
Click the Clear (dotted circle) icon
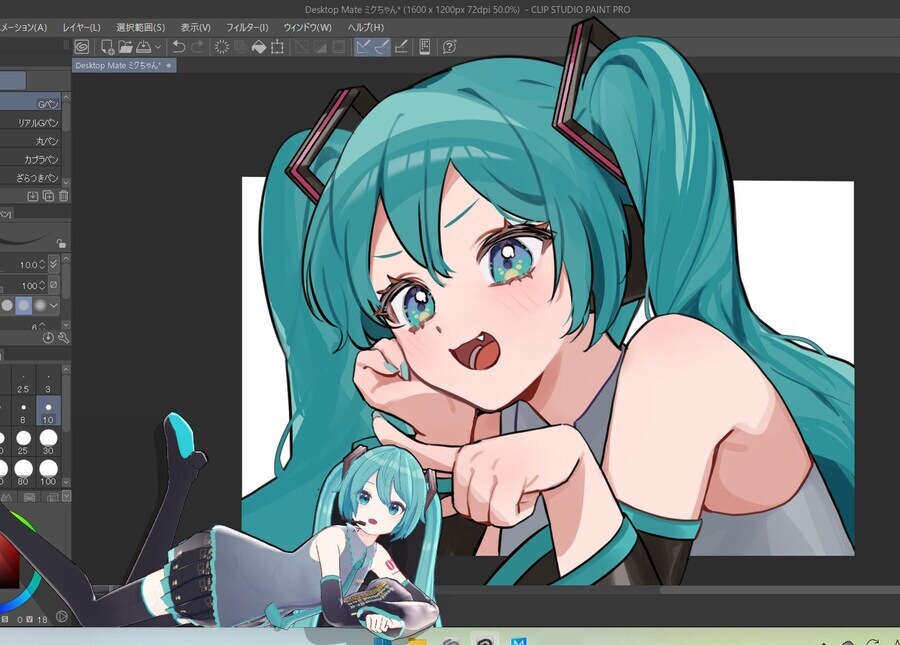point(222,46)
